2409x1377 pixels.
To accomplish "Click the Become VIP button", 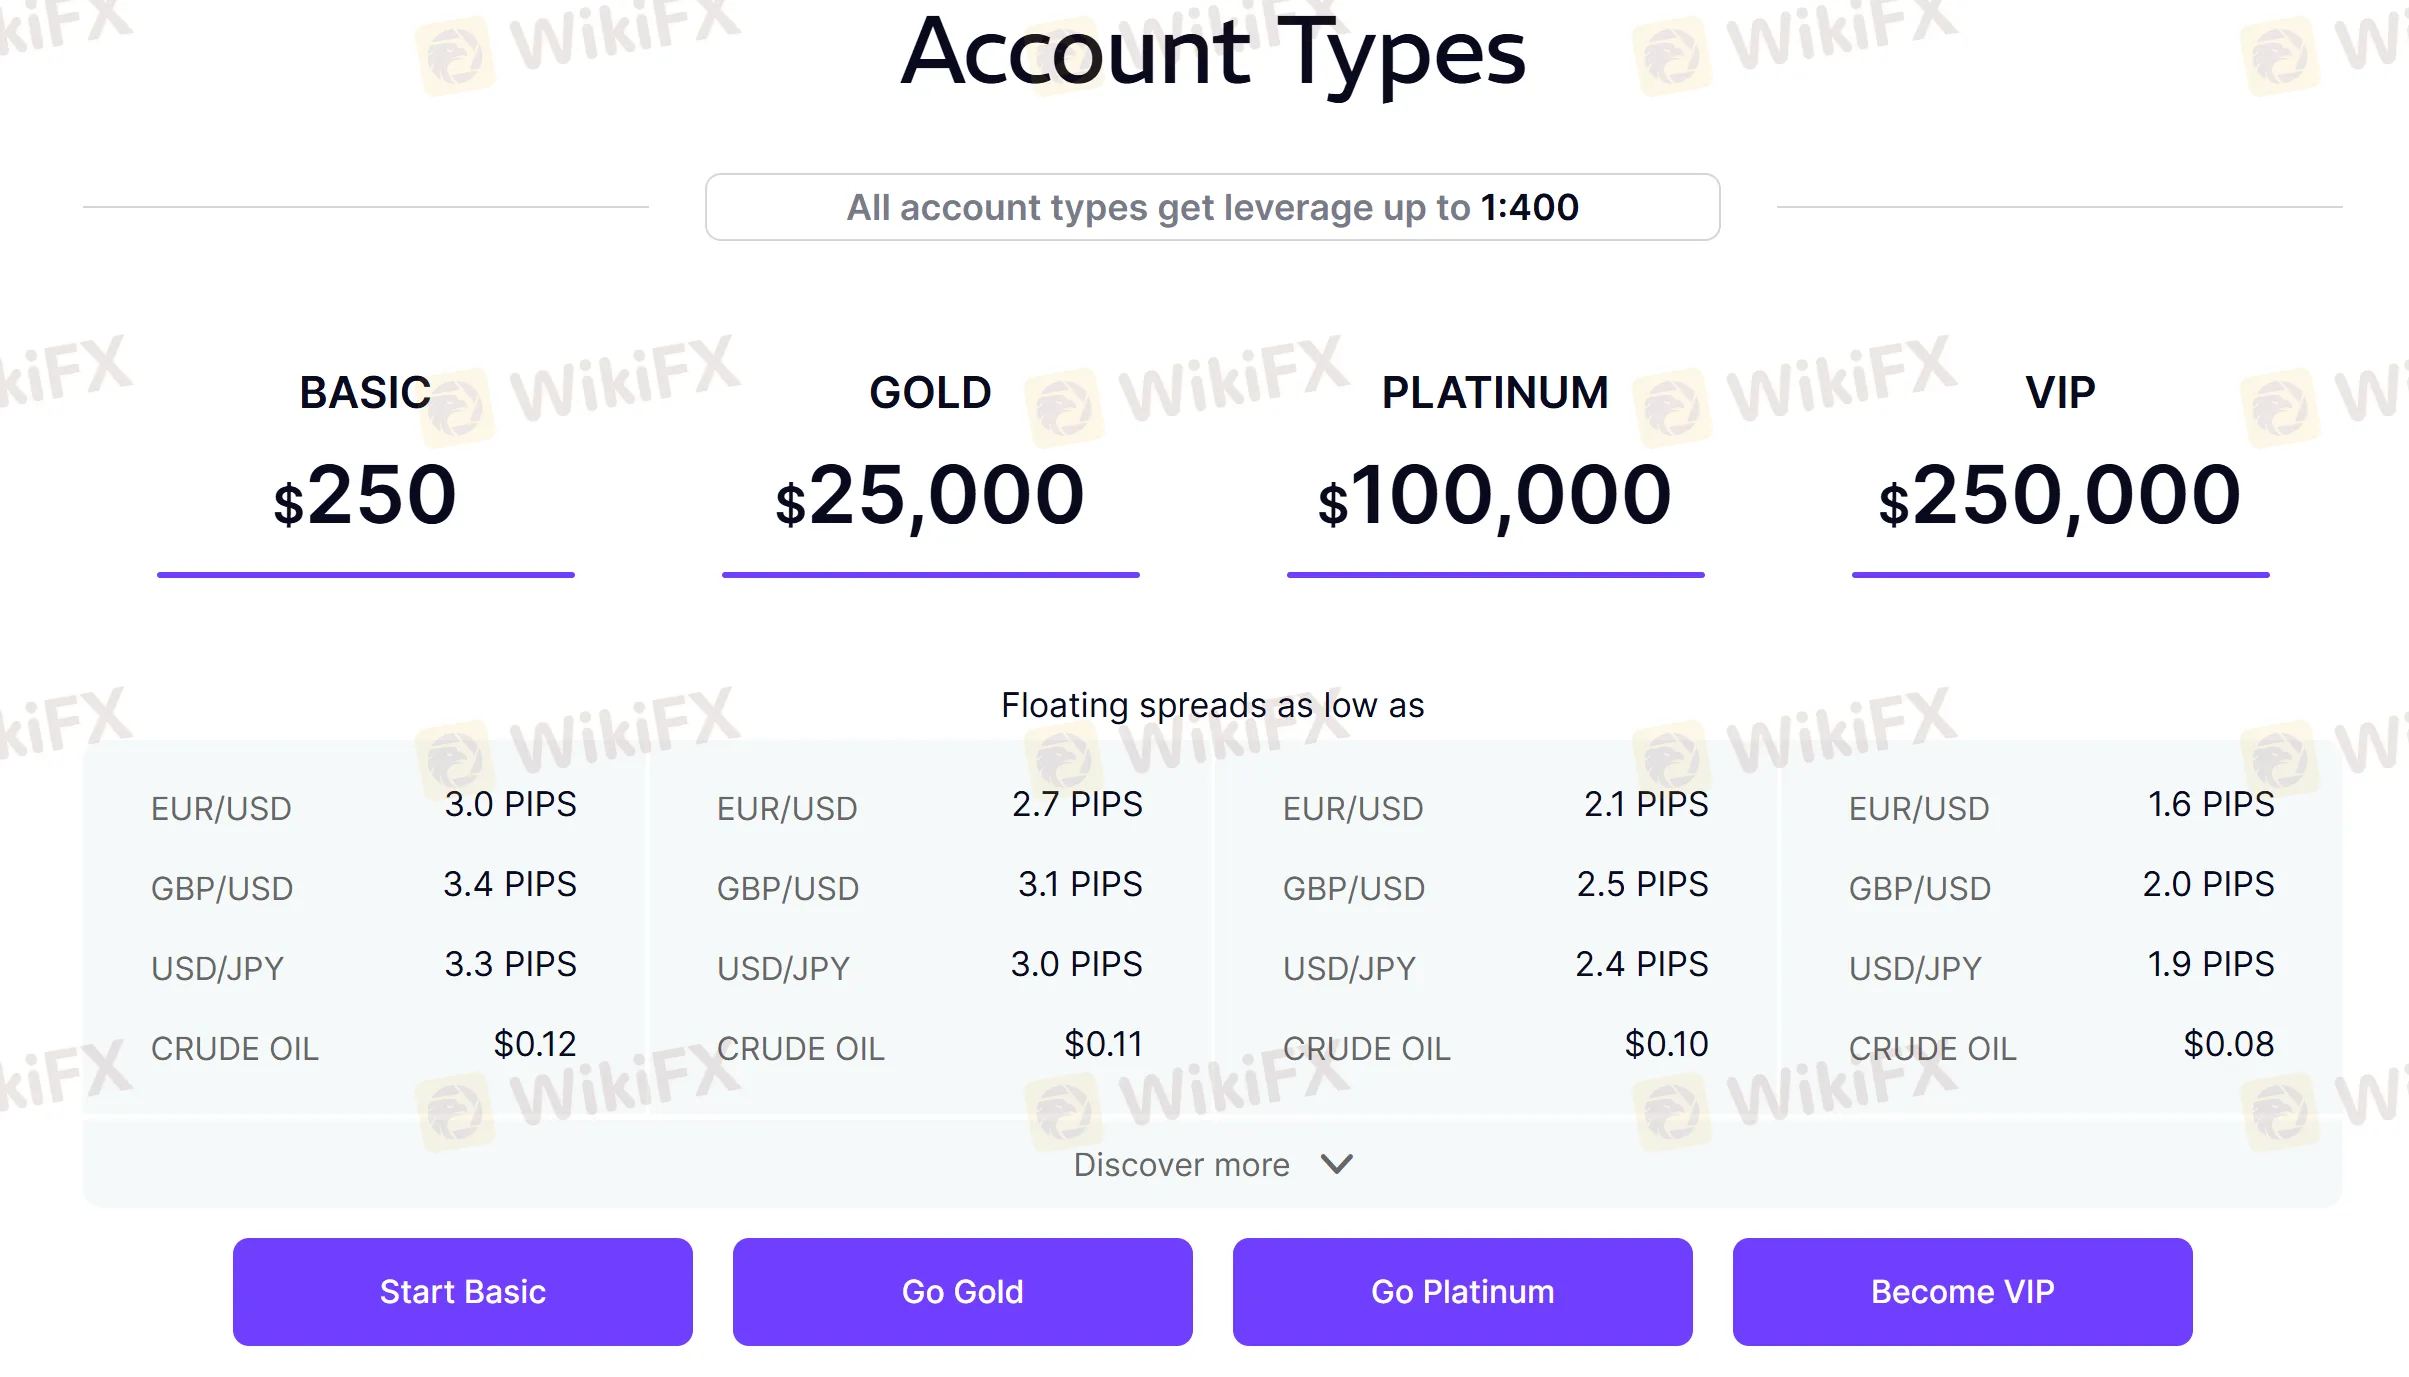I will [1962, 1291].
